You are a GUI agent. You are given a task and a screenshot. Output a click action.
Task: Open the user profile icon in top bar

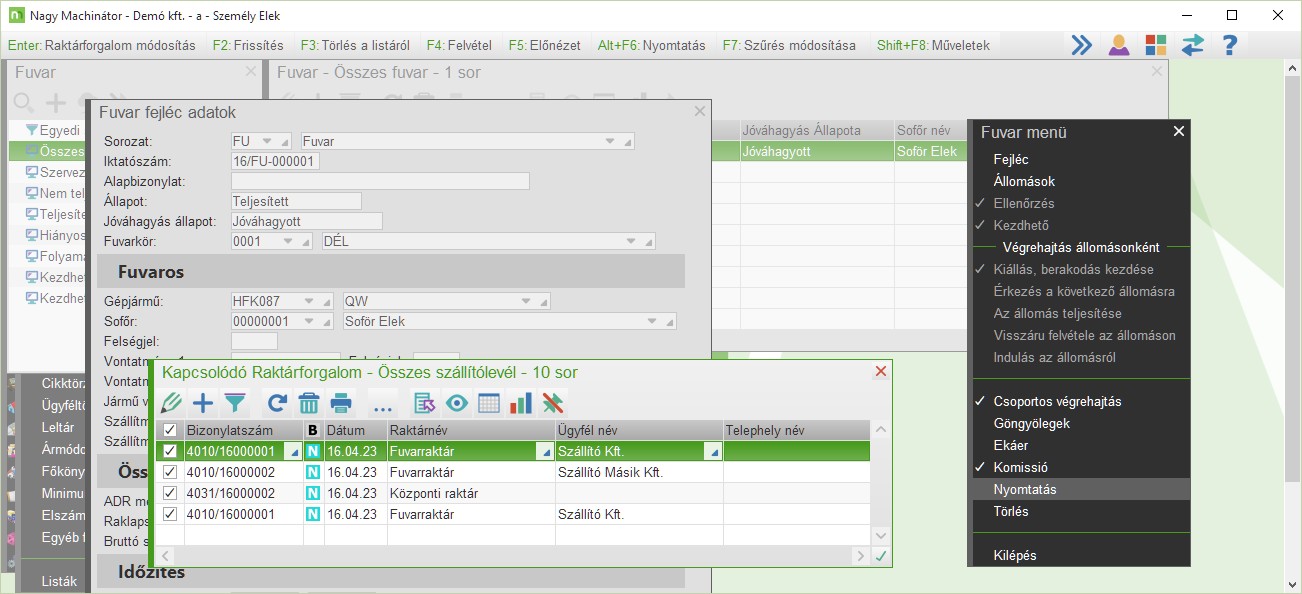coord(1119,45)
